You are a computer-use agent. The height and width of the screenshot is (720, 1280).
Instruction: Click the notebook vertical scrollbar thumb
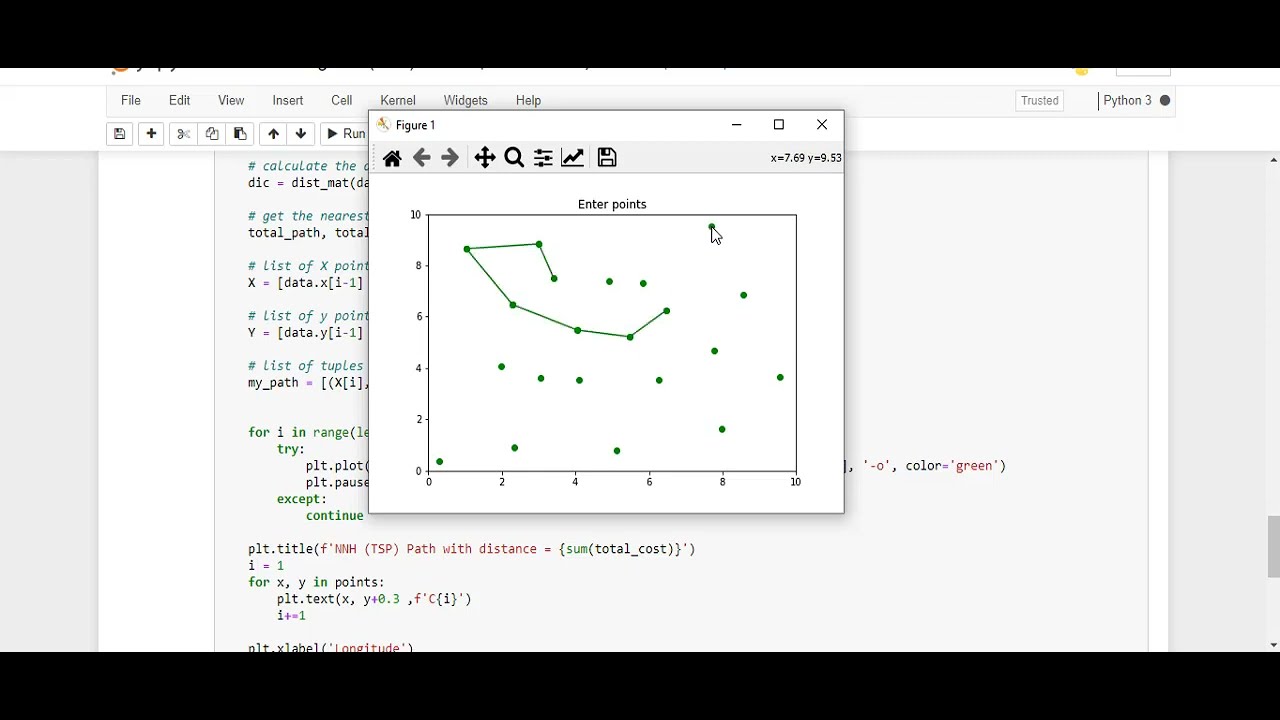1273,547
